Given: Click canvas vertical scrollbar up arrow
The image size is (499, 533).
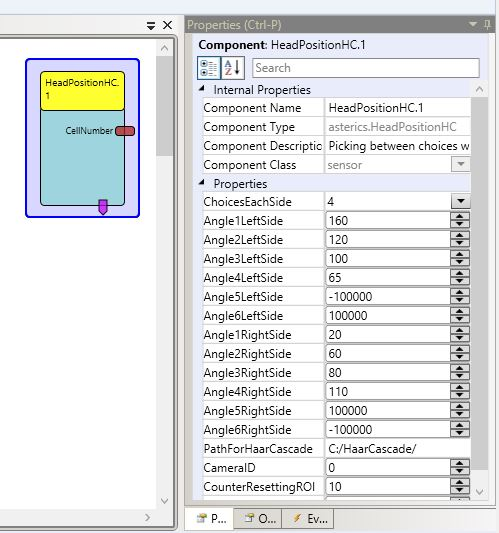Looking at the screenshot, I should (165, 48).
